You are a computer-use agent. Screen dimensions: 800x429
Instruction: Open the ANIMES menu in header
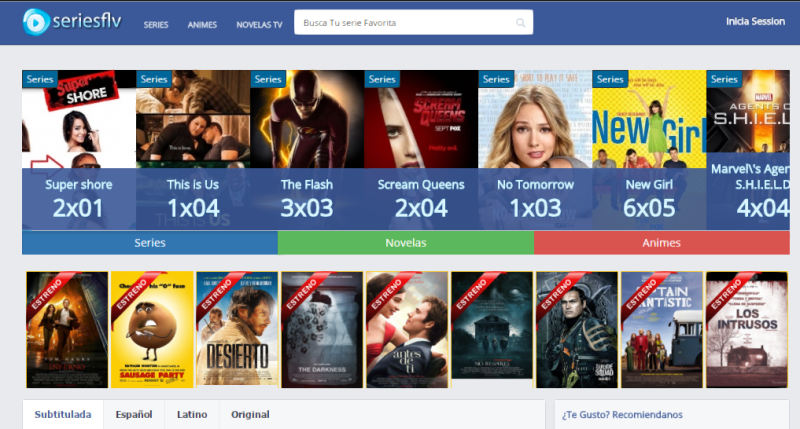point(202,24)
